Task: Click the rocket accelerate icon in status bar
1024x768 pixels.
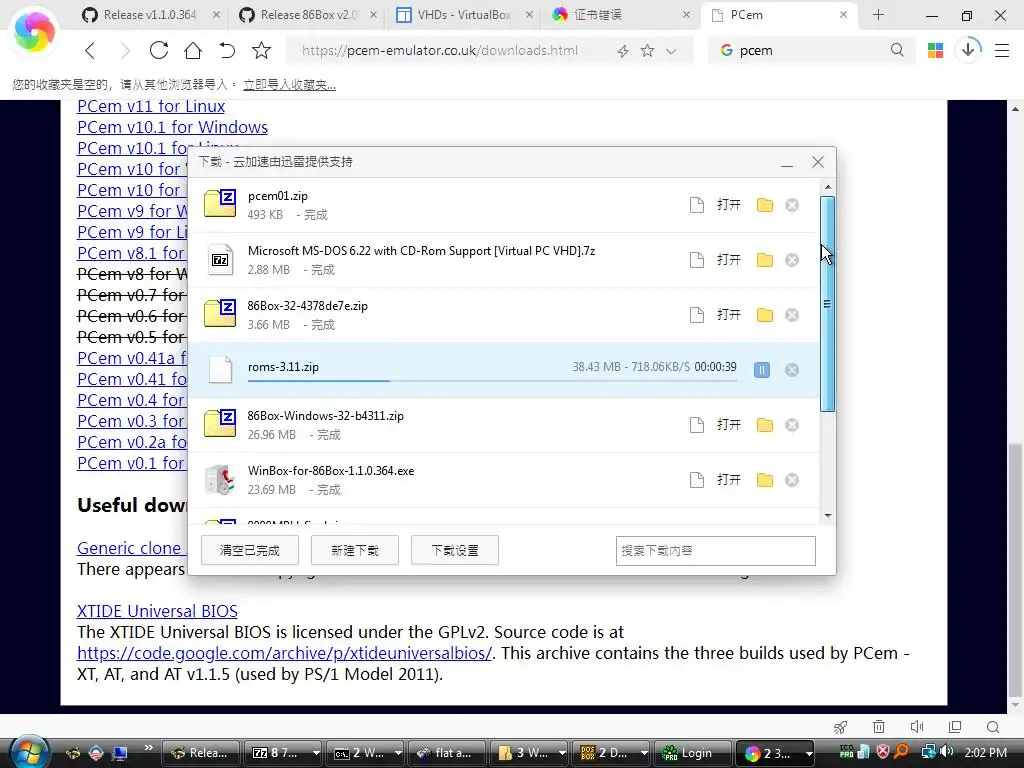Action: (840, 727)
